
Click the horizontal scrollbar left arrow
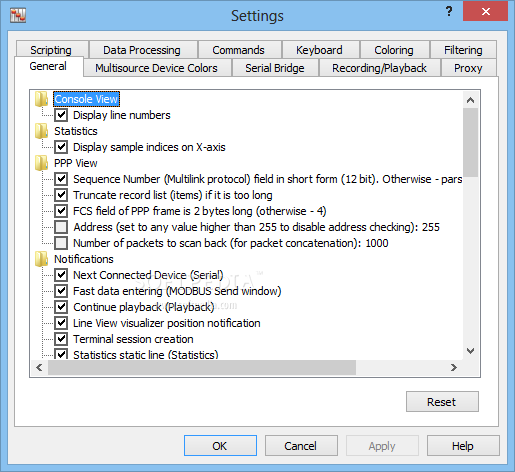pyautogui.click(x=39, y=367)
